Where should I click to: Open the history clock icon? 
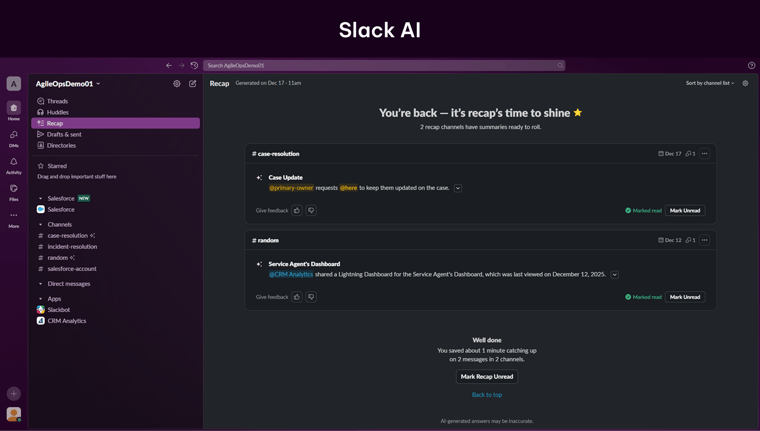click(194, 65)
